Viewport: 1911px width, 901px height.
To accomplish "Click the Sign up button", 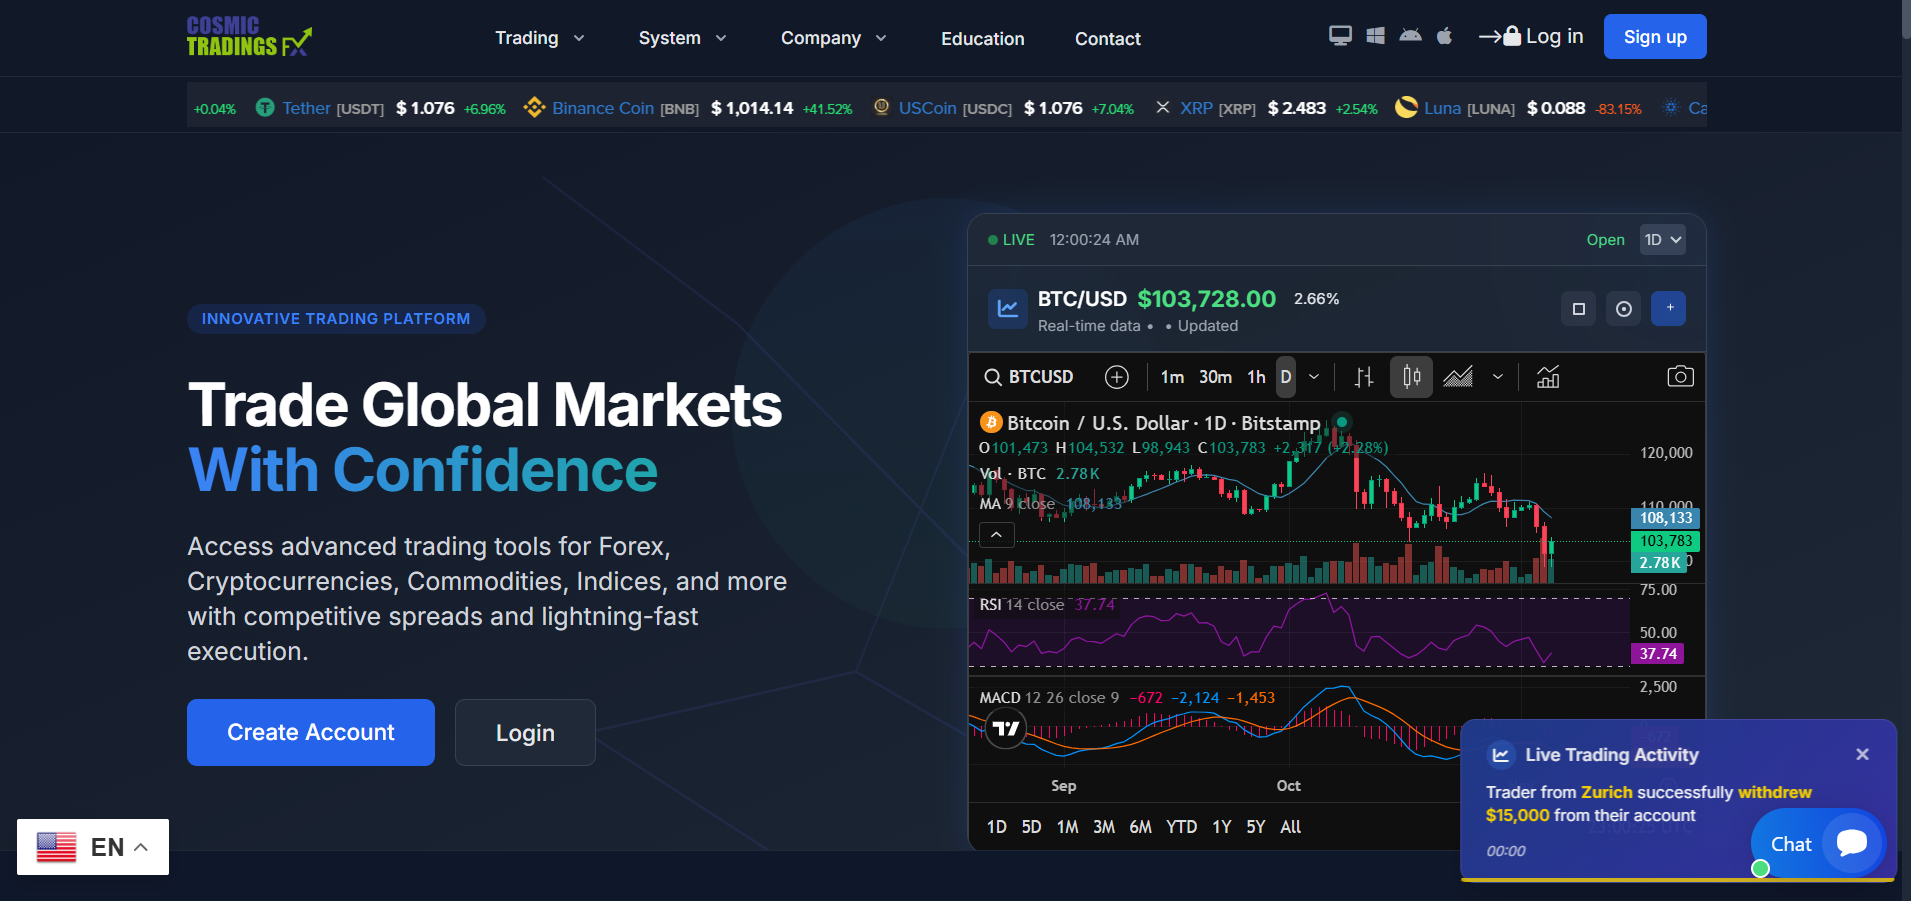I will click(1654, 37).
